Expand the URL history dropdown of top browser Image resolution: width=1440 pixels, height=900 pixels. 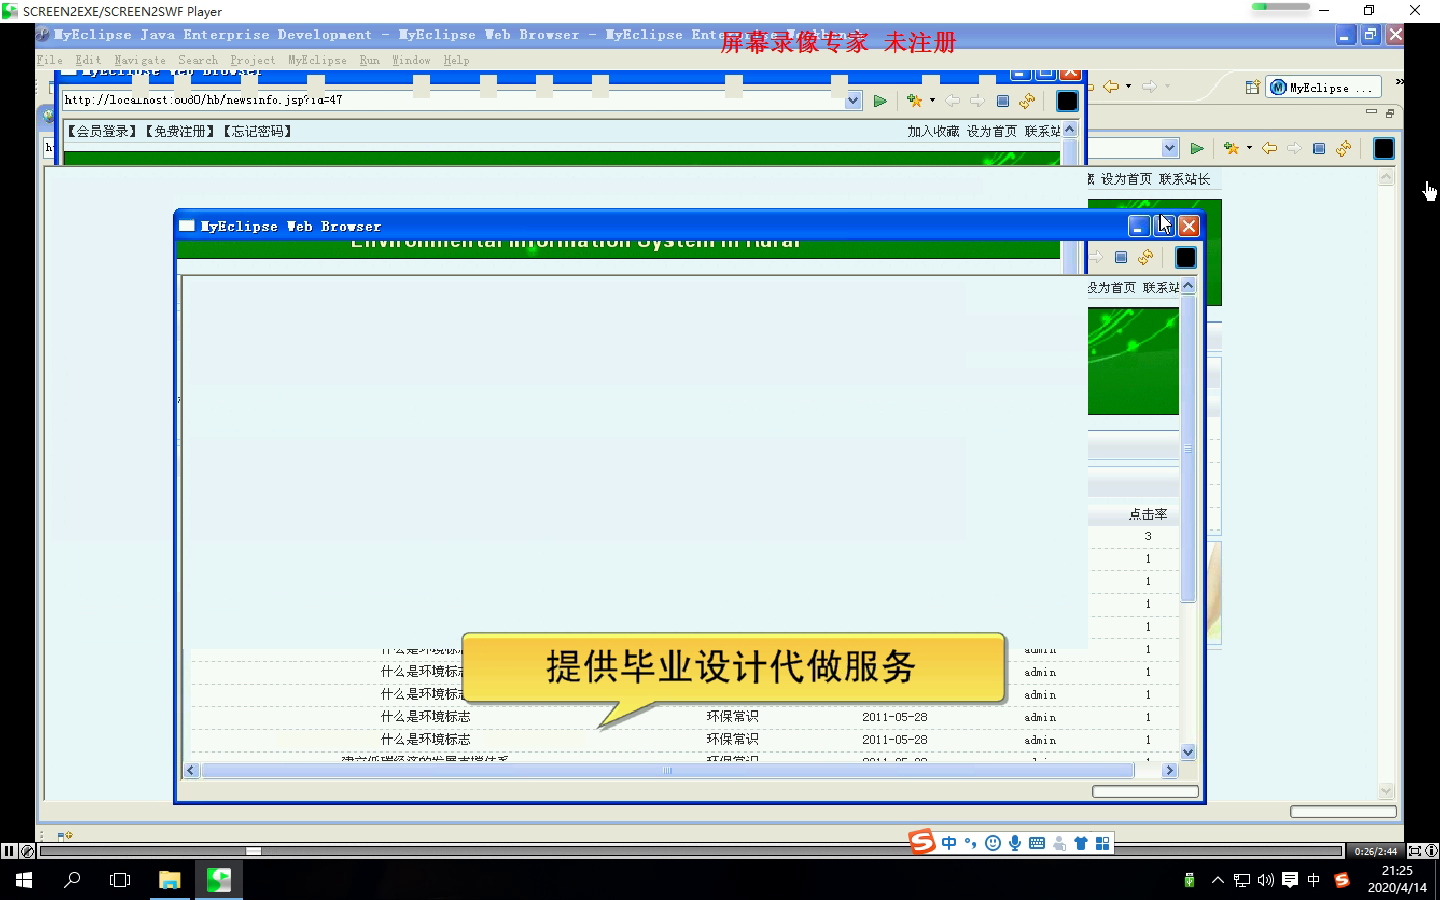(x=853, y=100)
